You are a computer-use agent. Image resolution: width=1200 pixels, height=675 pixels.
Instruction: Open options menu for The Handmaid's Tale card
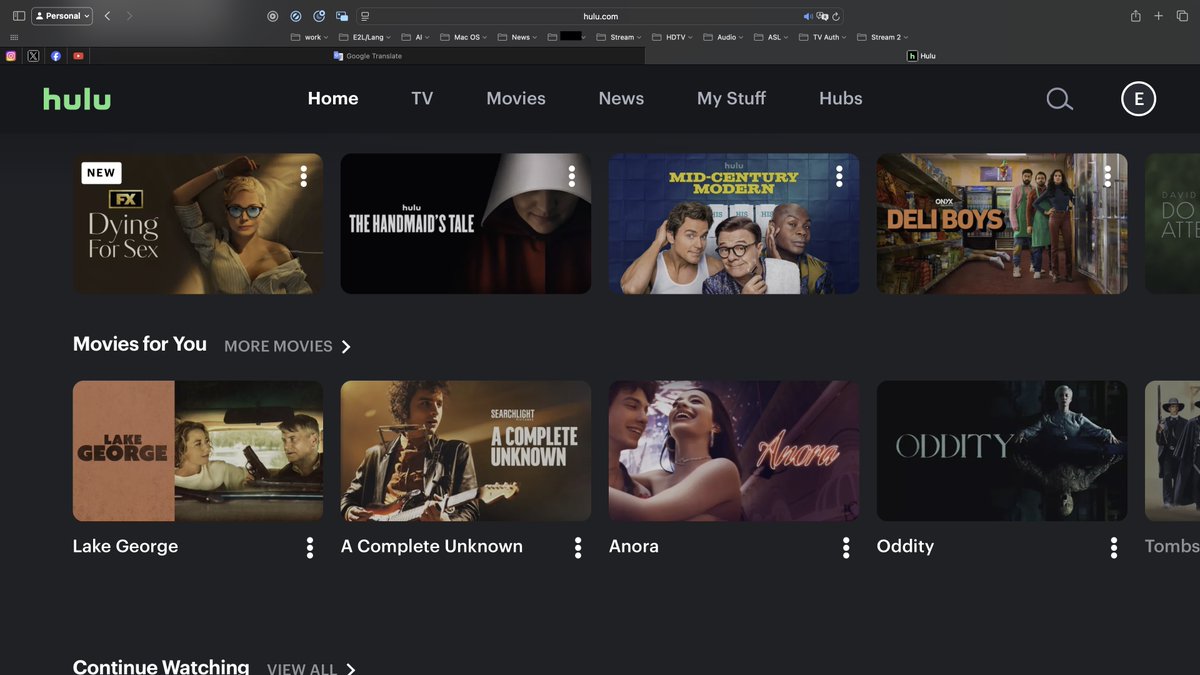(571, 176)
